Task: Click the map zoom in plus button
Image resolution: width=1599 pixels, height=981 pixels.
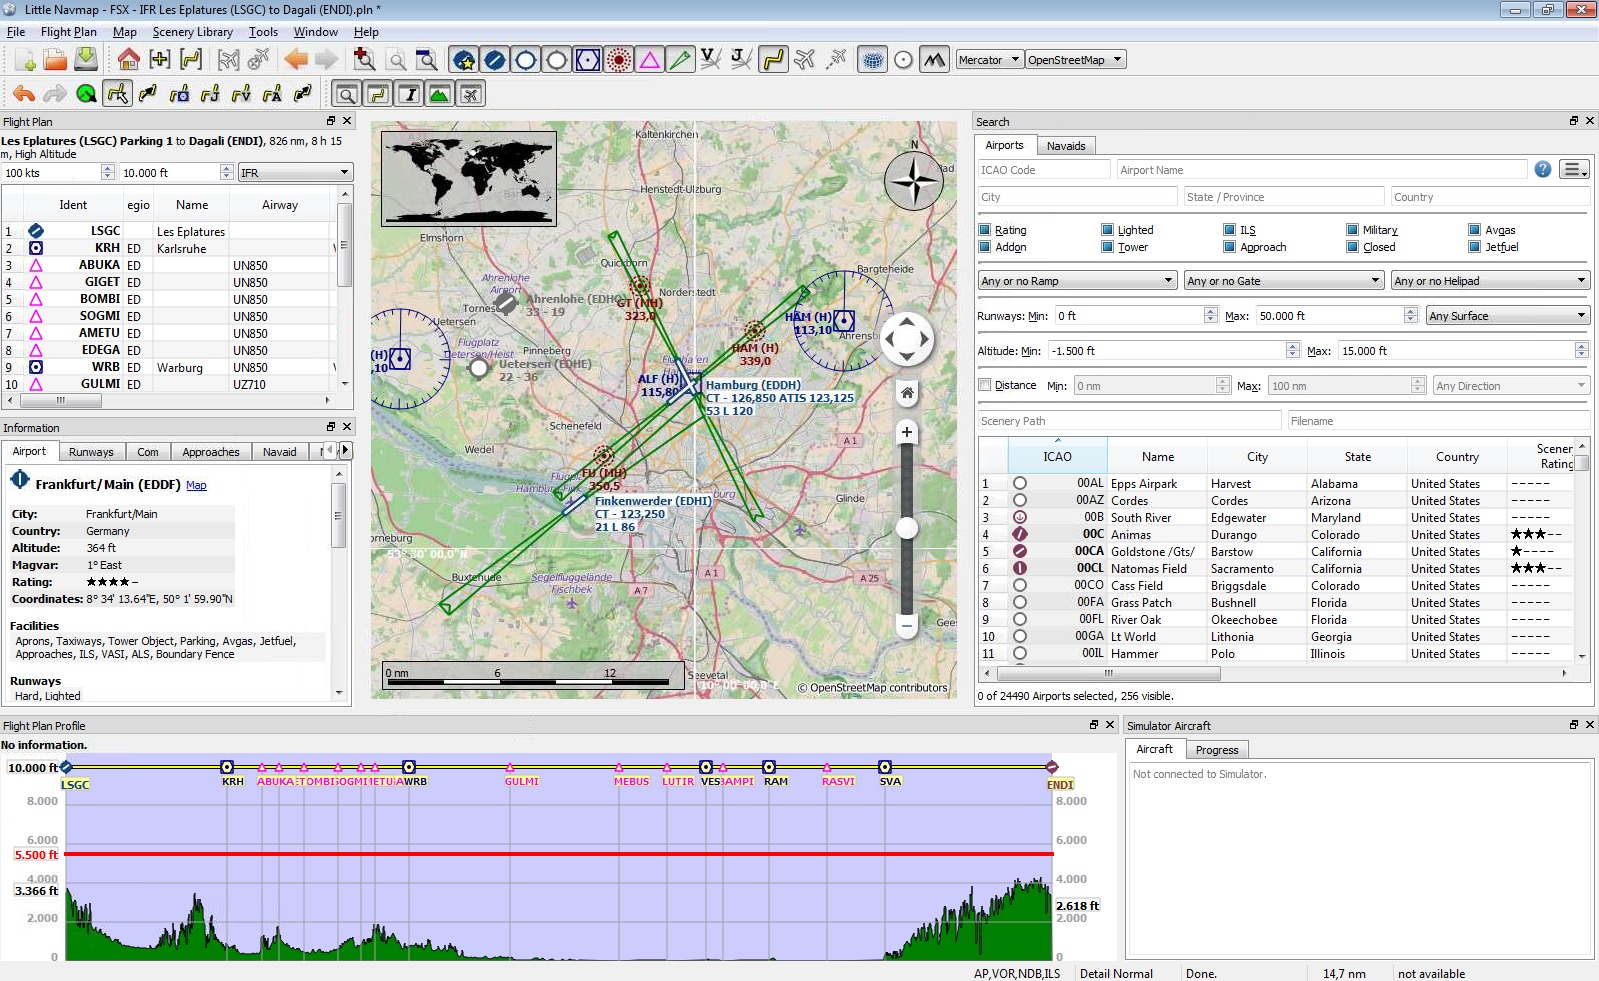Action: tap(906, 432)
